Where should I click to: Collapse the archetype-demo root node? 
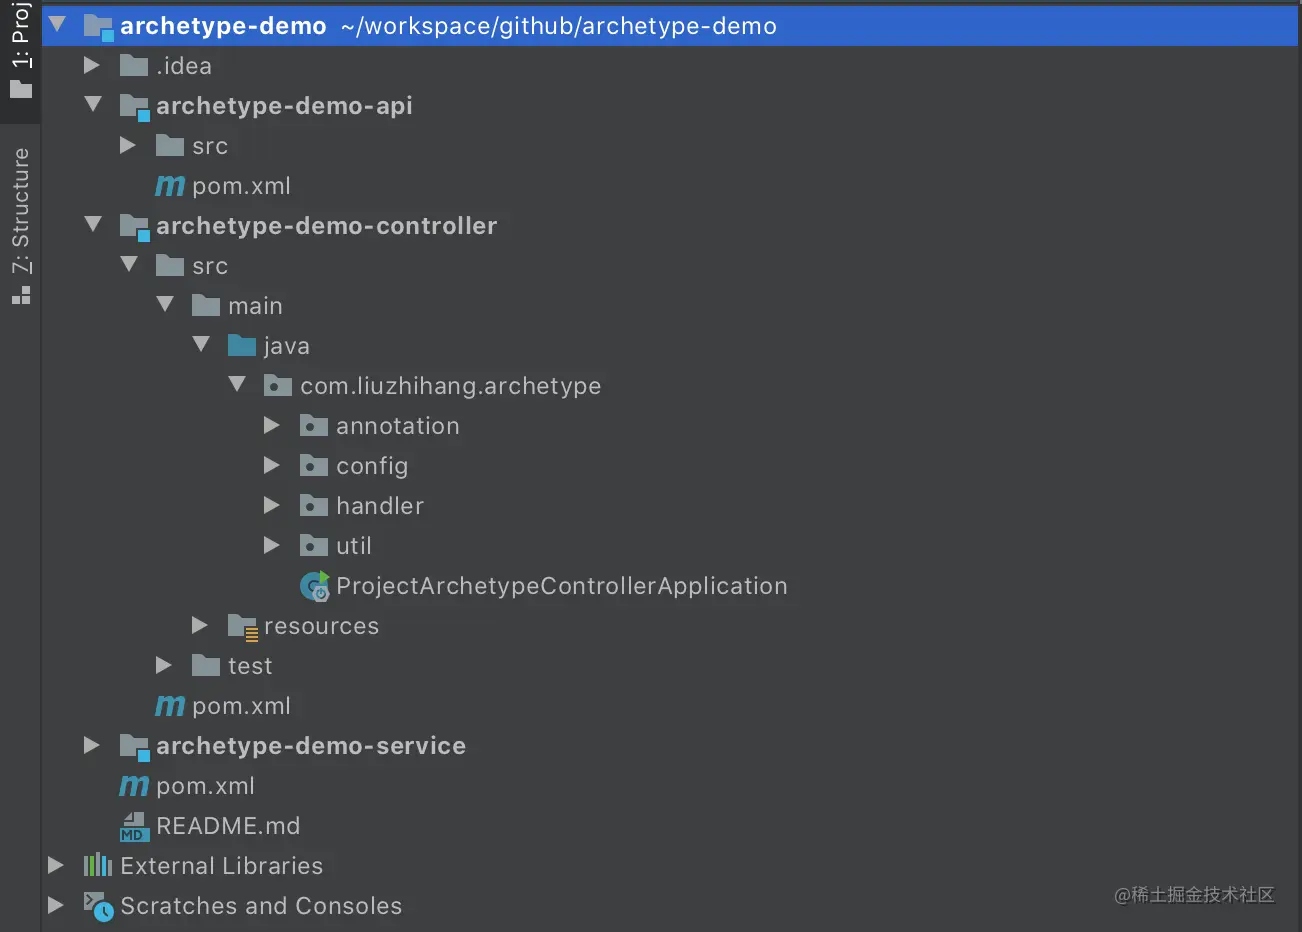coord(57,25)
